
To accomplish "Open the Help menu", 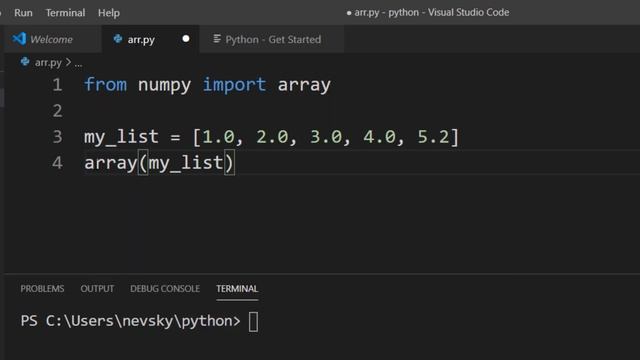I will pyautogui.click(x=109, y=13).
